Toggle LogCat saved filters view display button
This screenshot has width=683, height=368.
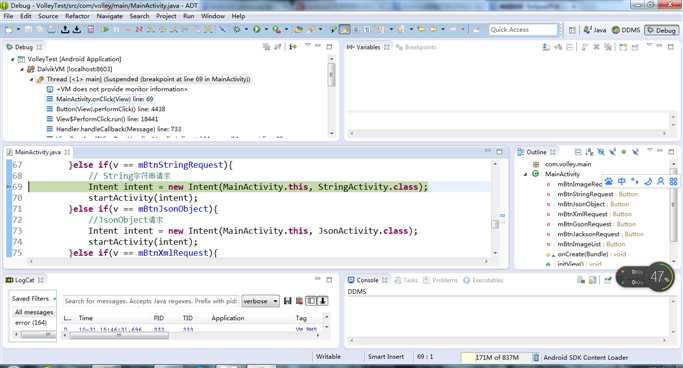point(311,301)
